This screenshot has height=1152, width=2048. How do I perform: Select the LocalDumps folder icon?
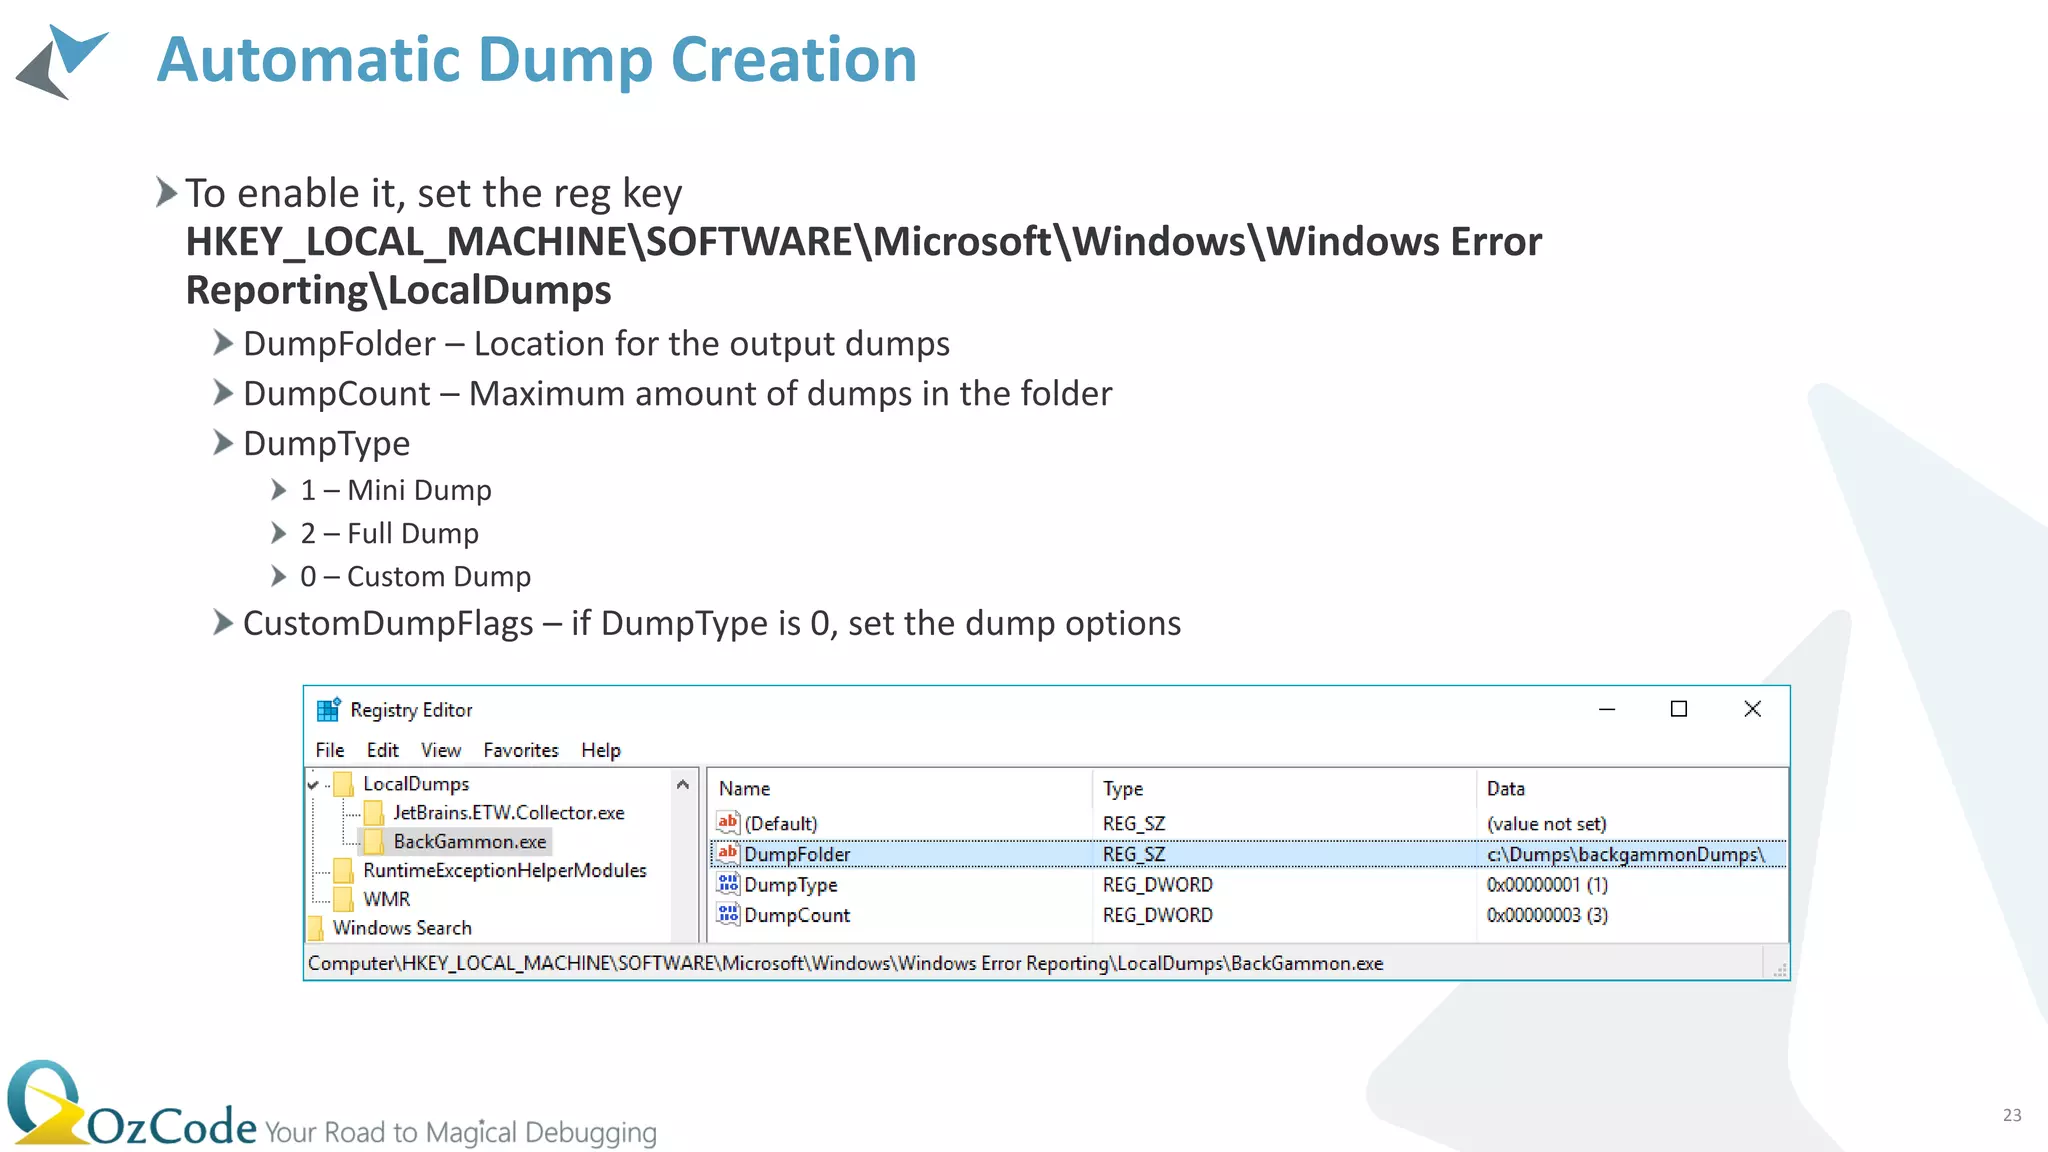[x=343, y=783]
